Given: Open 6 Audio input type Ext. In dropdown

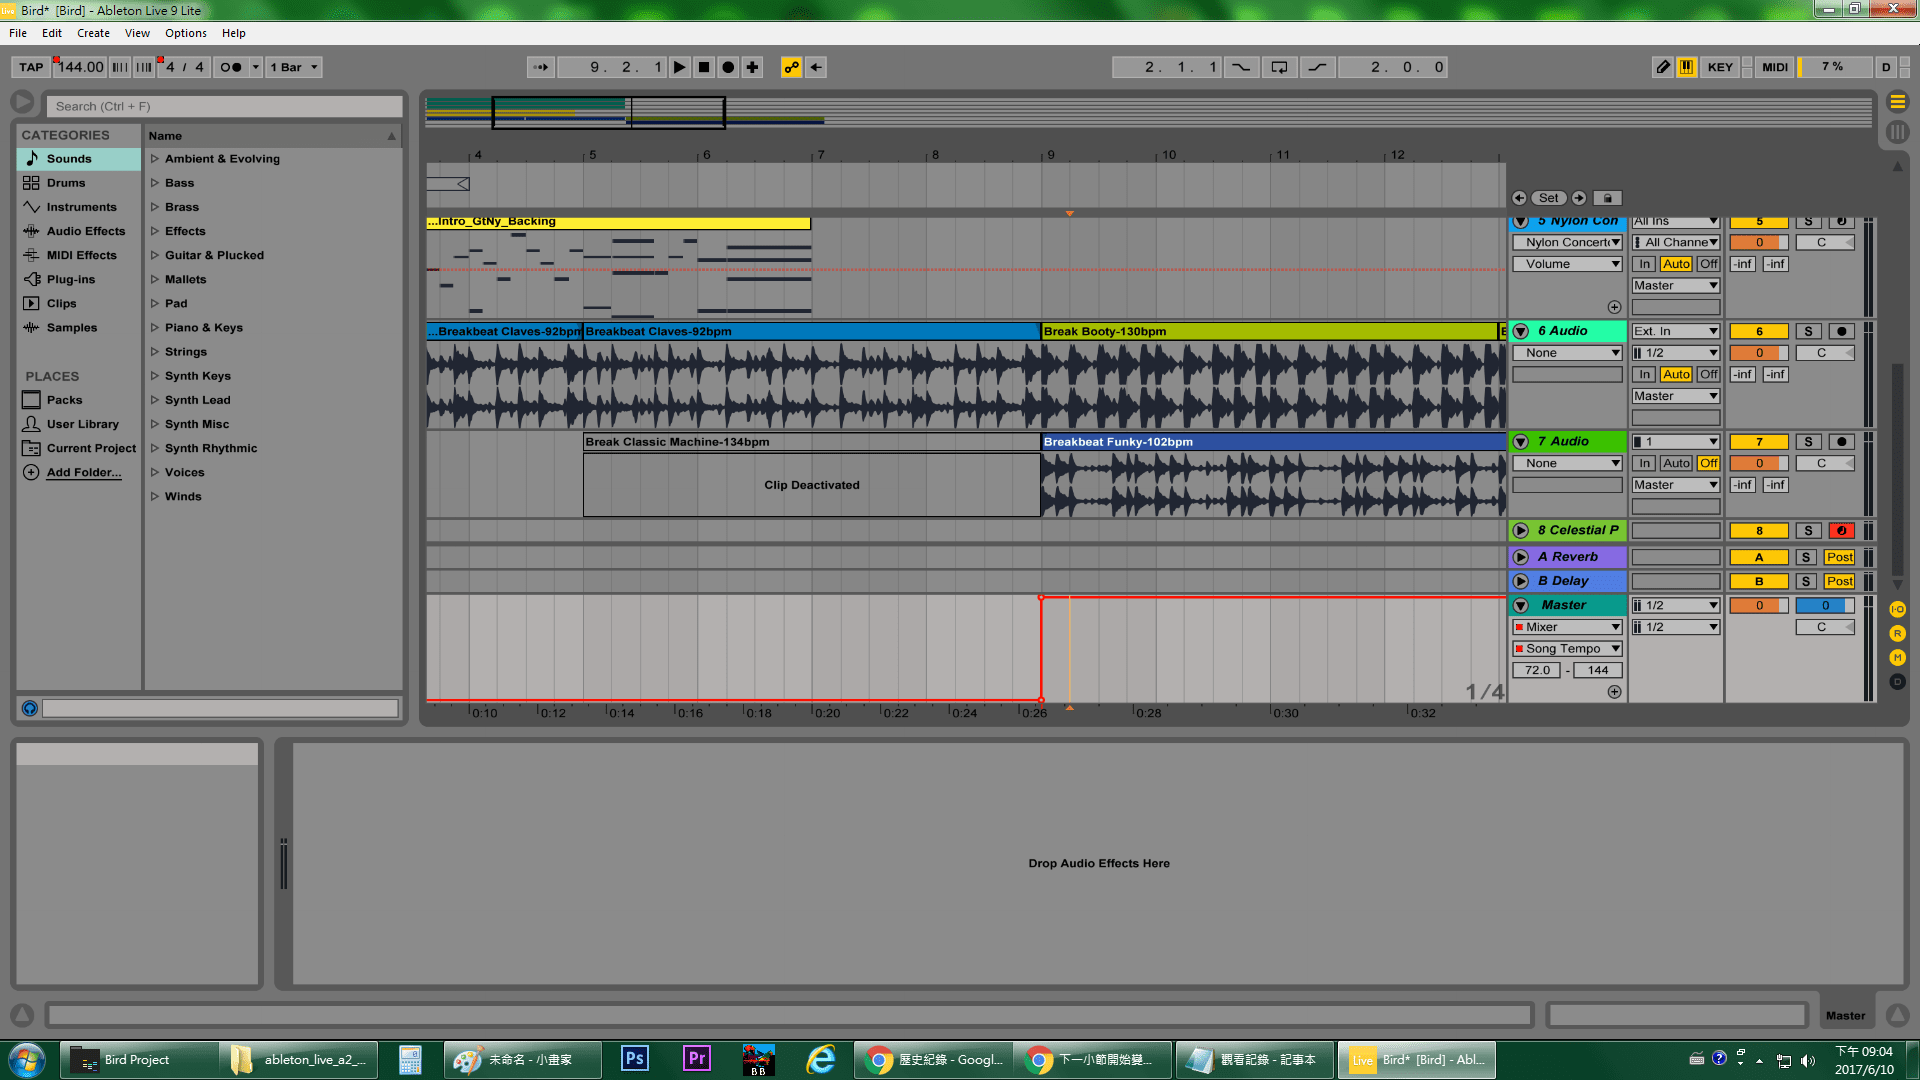Looking at the screenshot, I should tap(1675, 331).
